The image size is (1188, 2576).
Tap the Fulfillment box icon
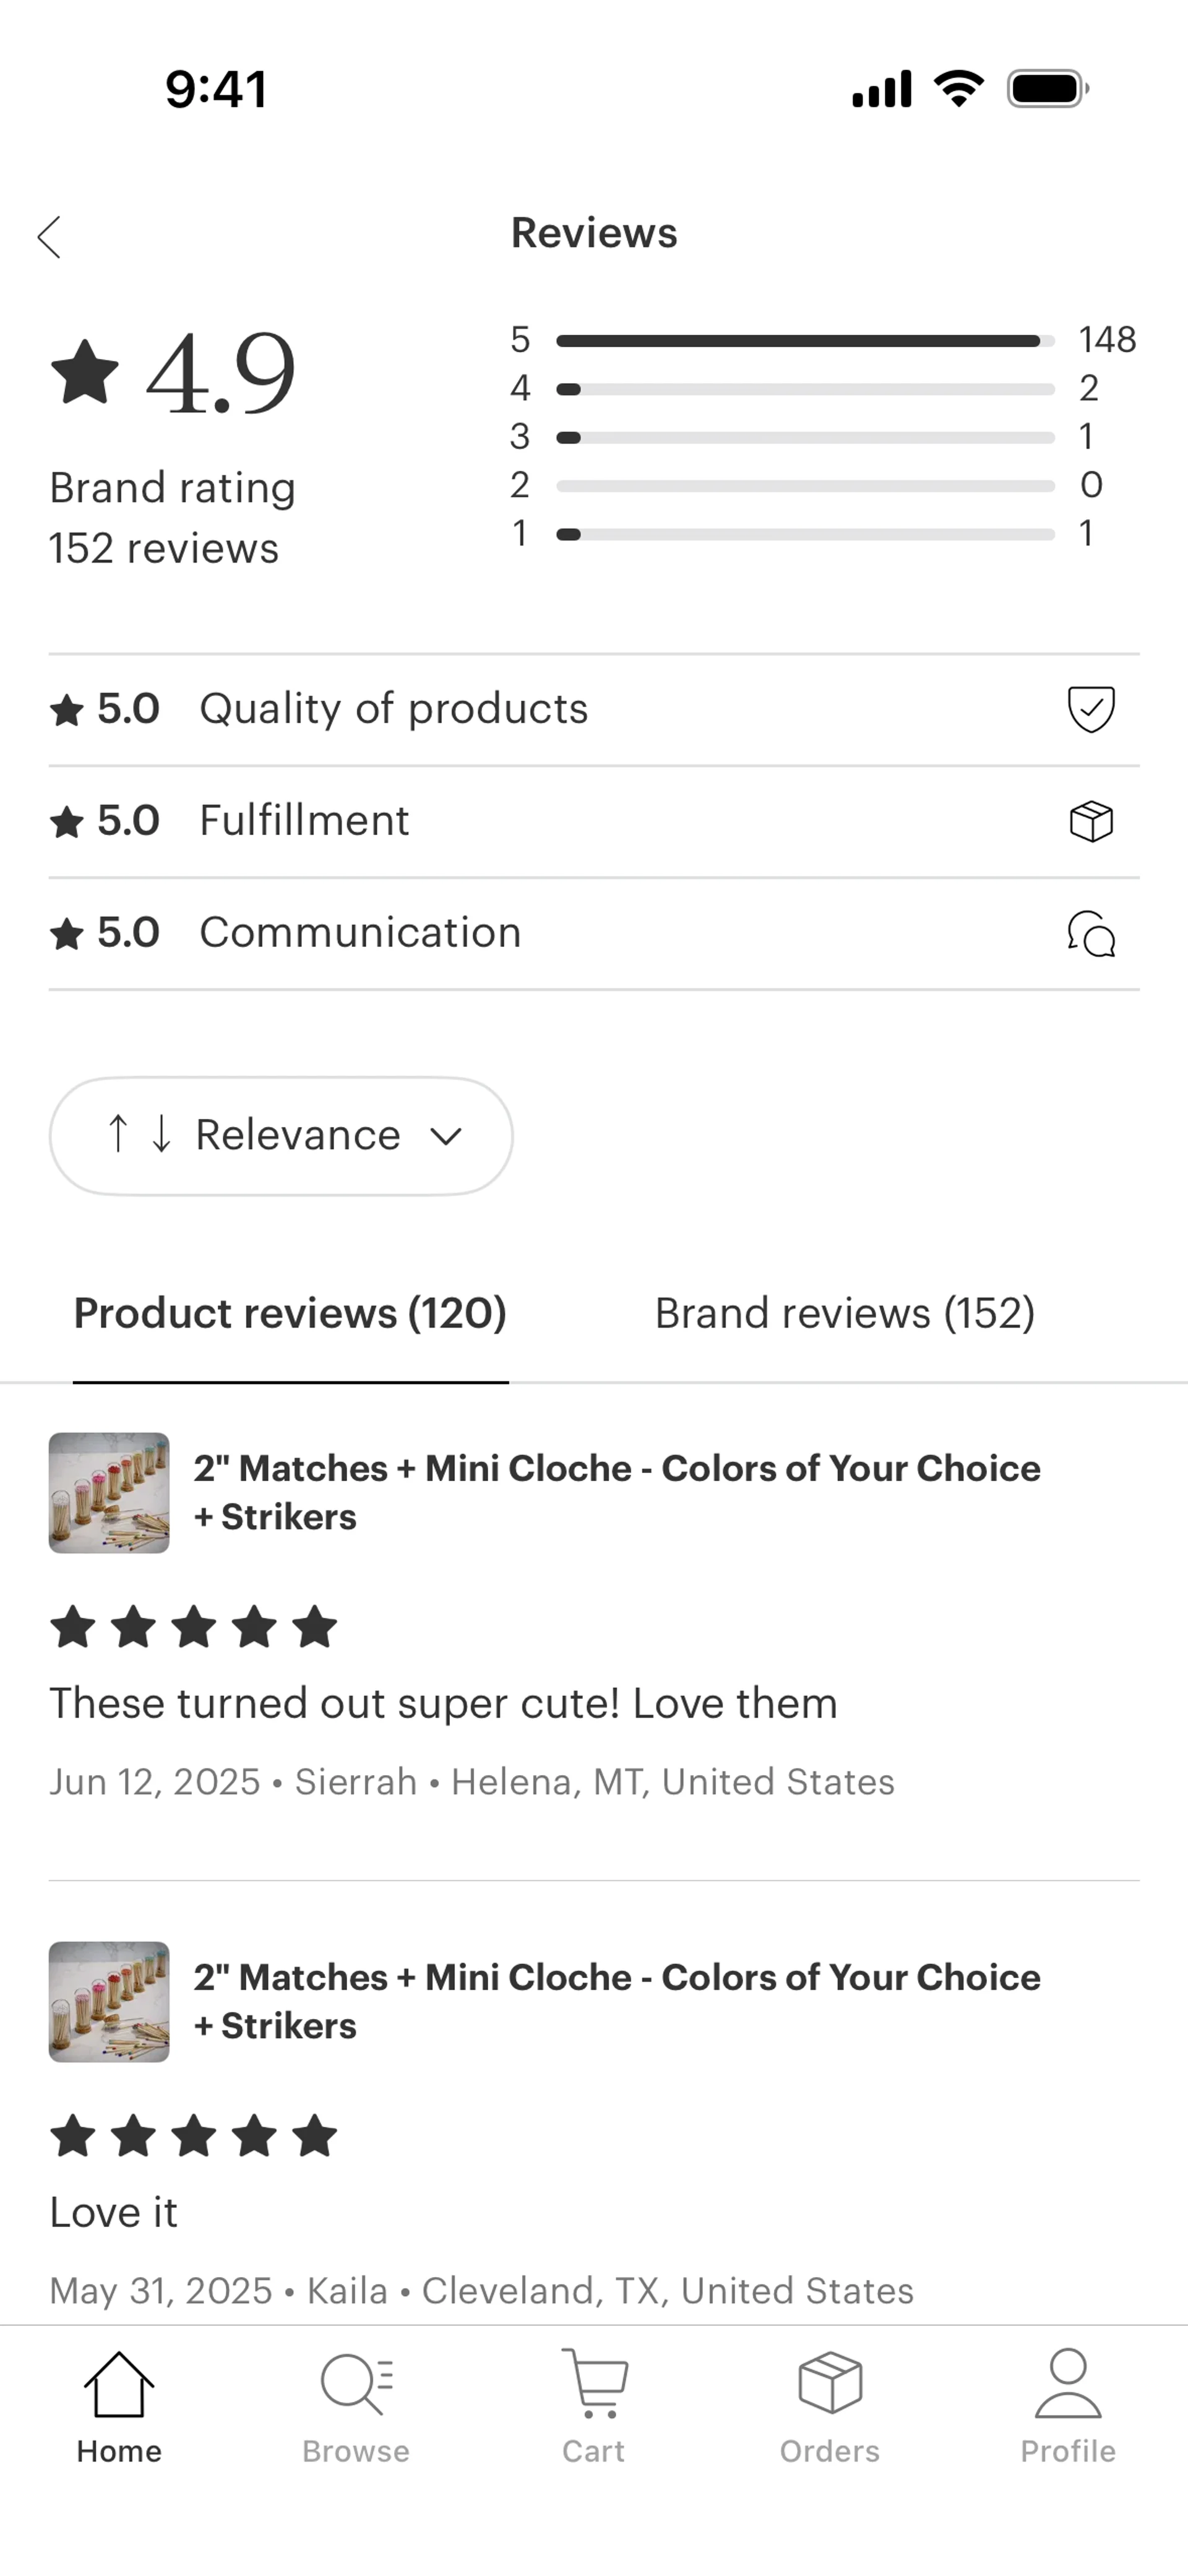click(x=1091, y=821)
